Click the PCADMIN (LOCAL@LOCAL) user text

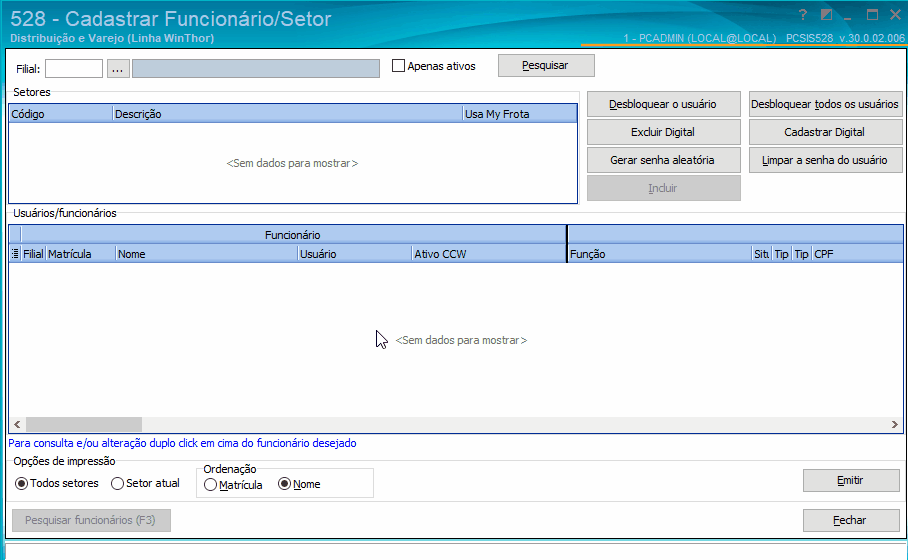tap(700, 38)
